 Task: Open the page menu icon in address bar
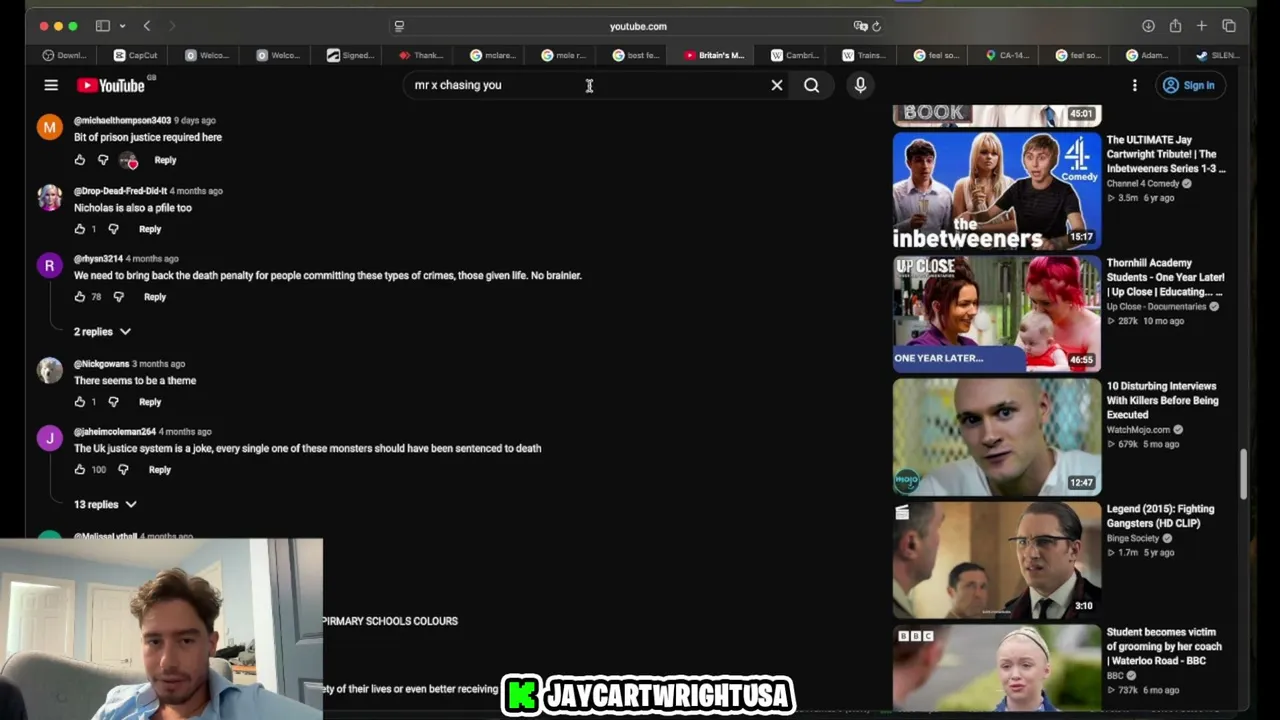tap(399, 26)
